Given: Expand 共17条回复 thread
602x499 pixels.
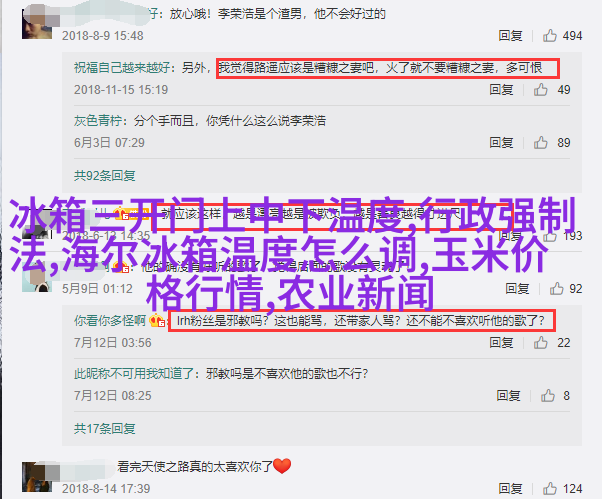Looking at the screenshot, I should point(104,428).
